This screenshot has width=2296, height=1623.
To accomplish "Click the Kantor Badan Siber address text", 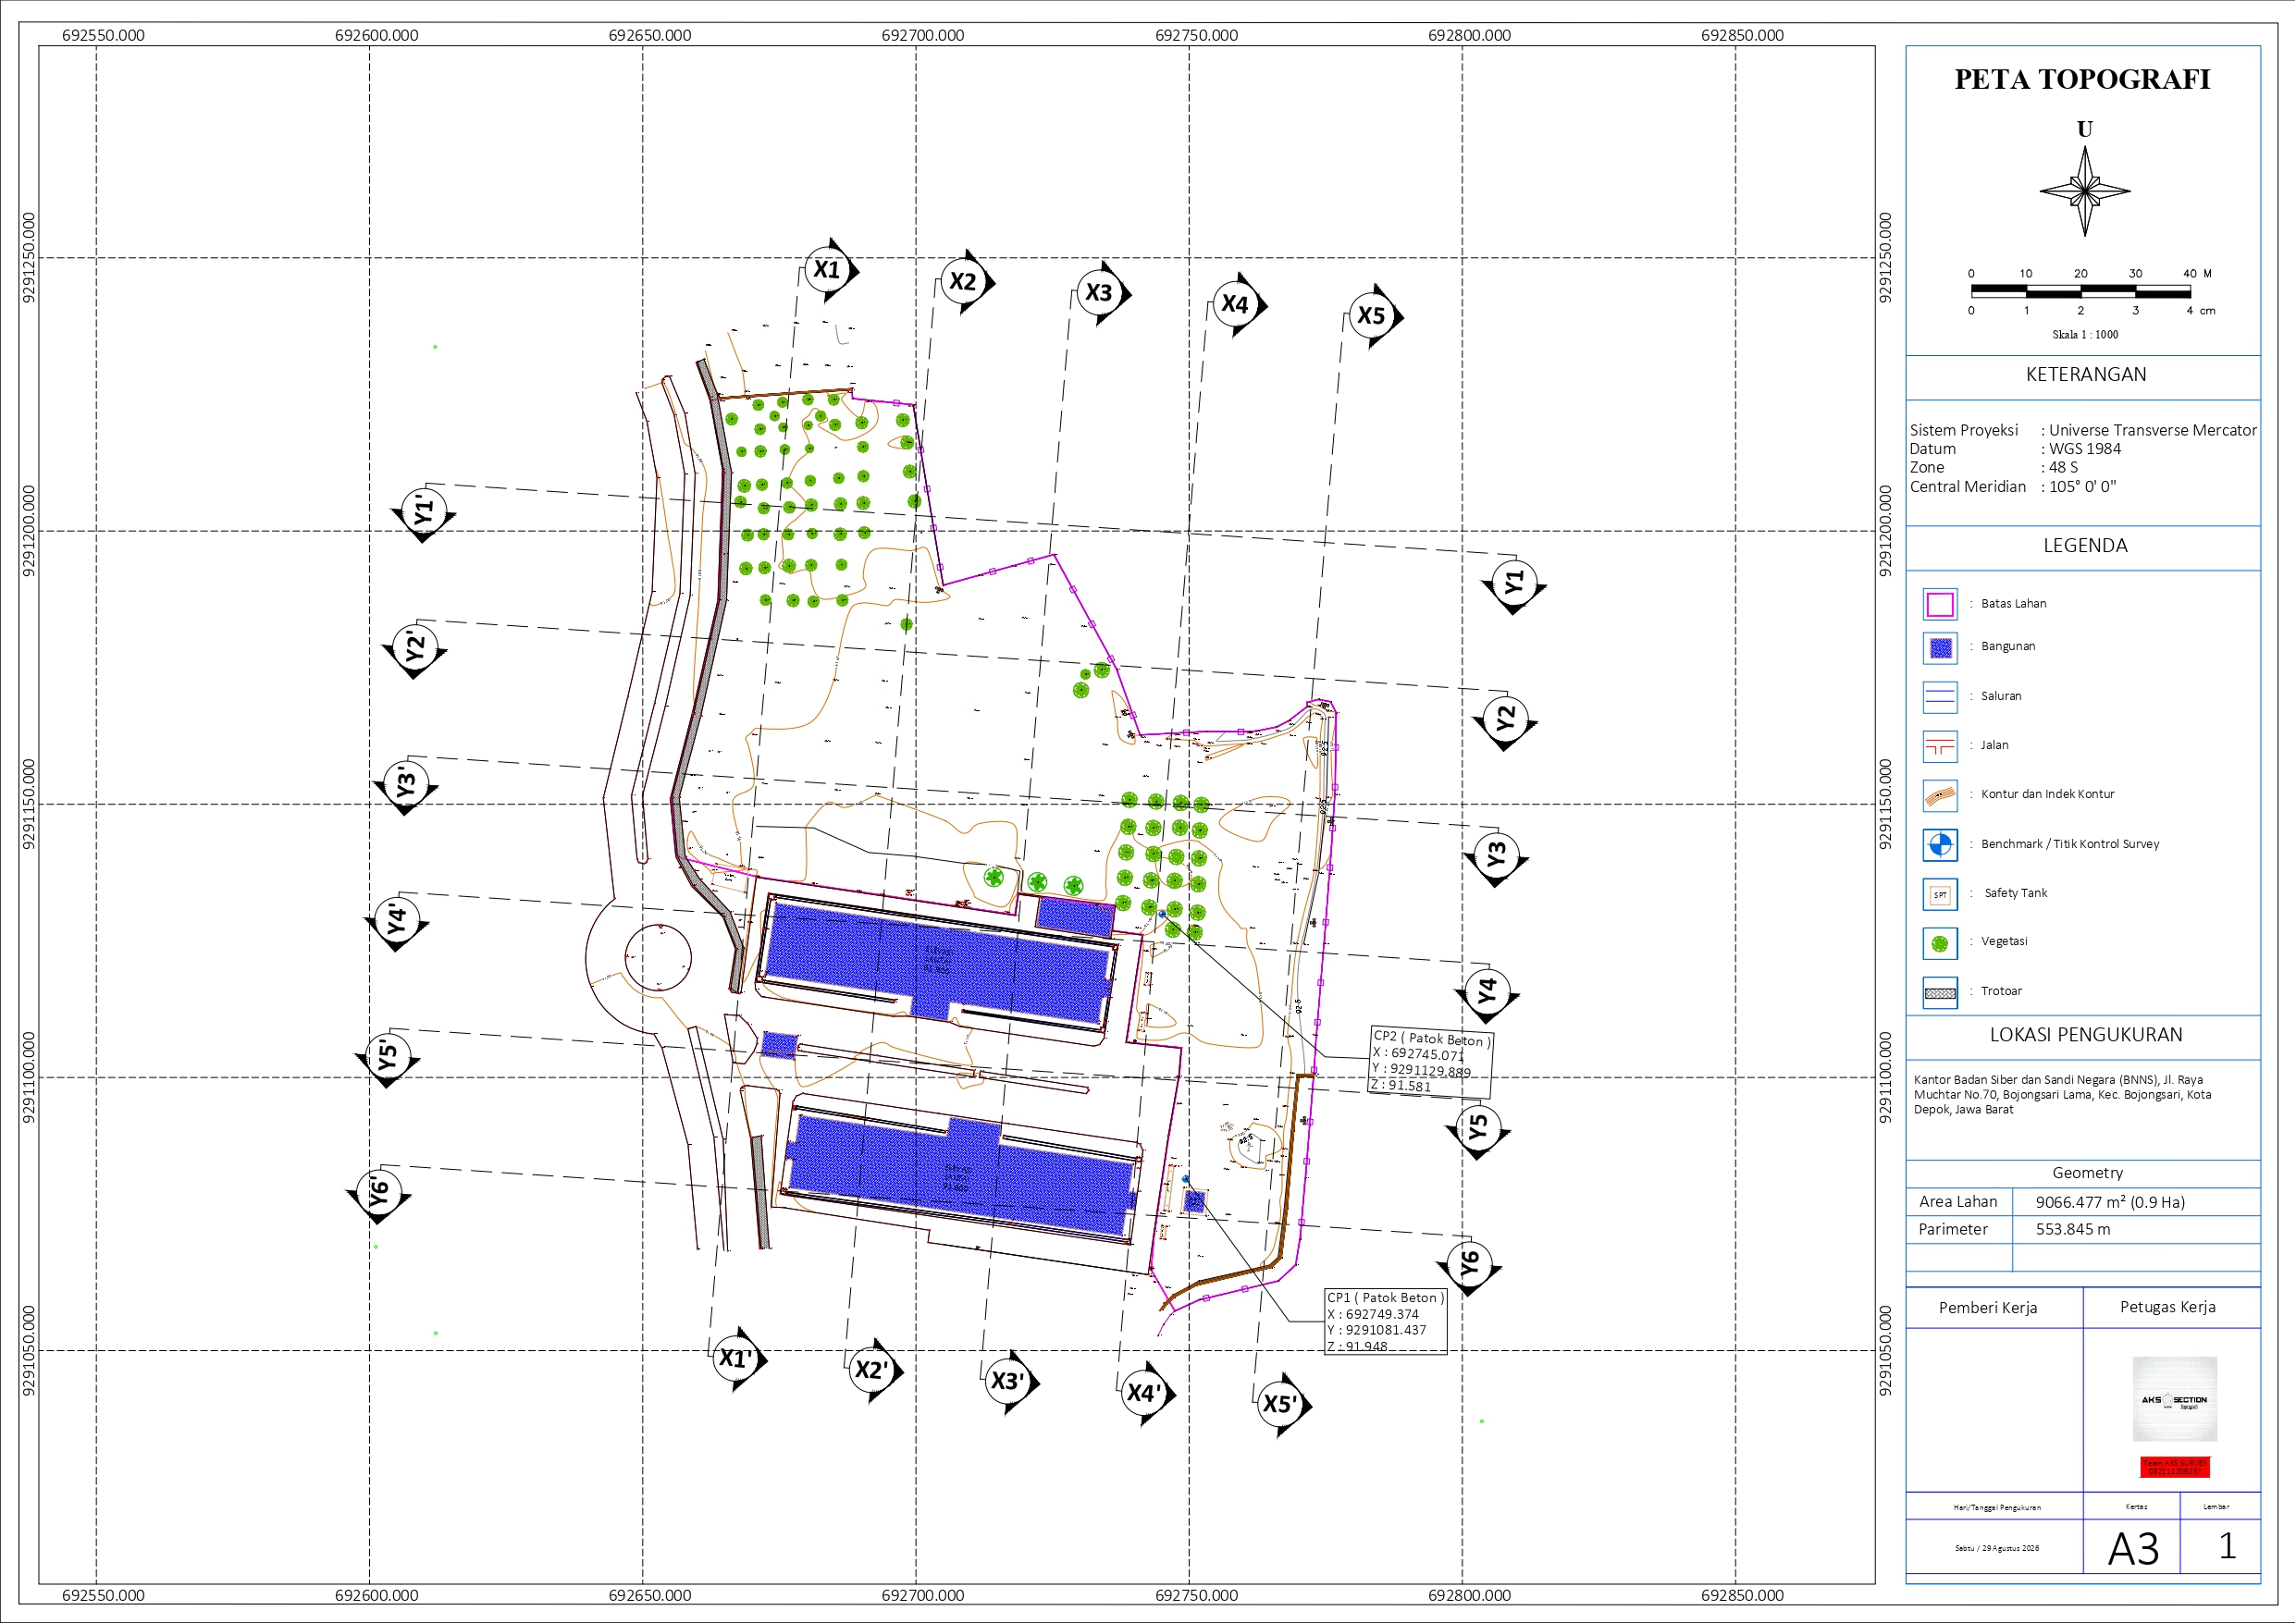I will pos(2062,1095).
